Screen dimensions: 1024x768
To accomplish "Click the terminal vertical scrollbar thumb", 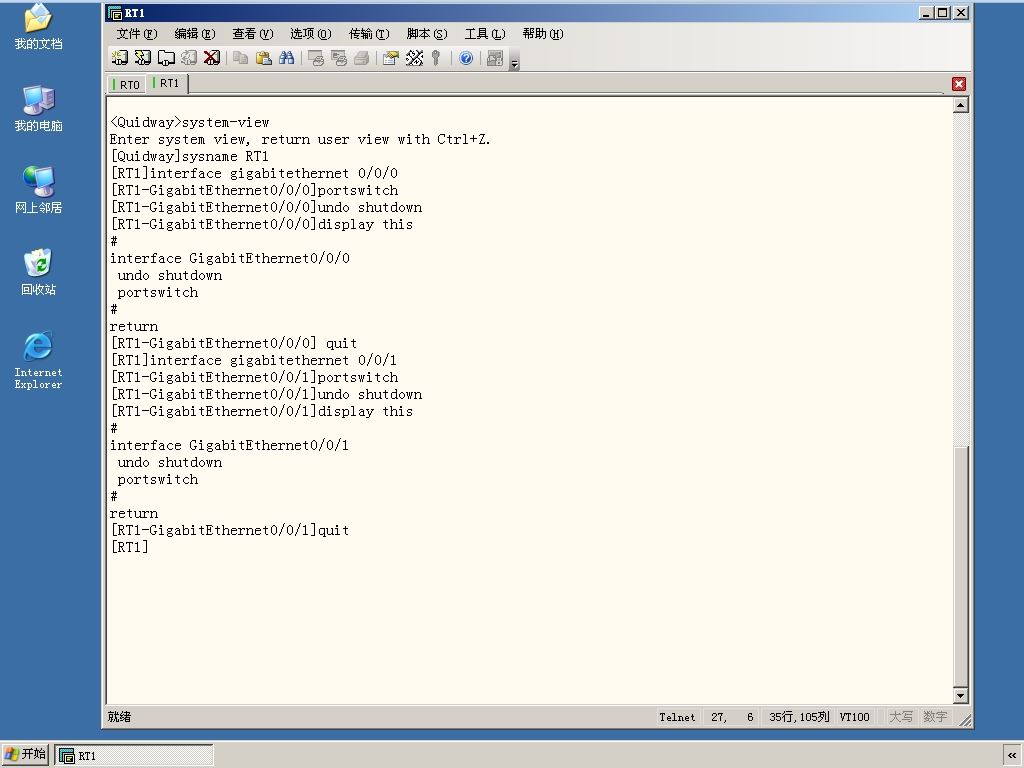I will coord(960,566).
